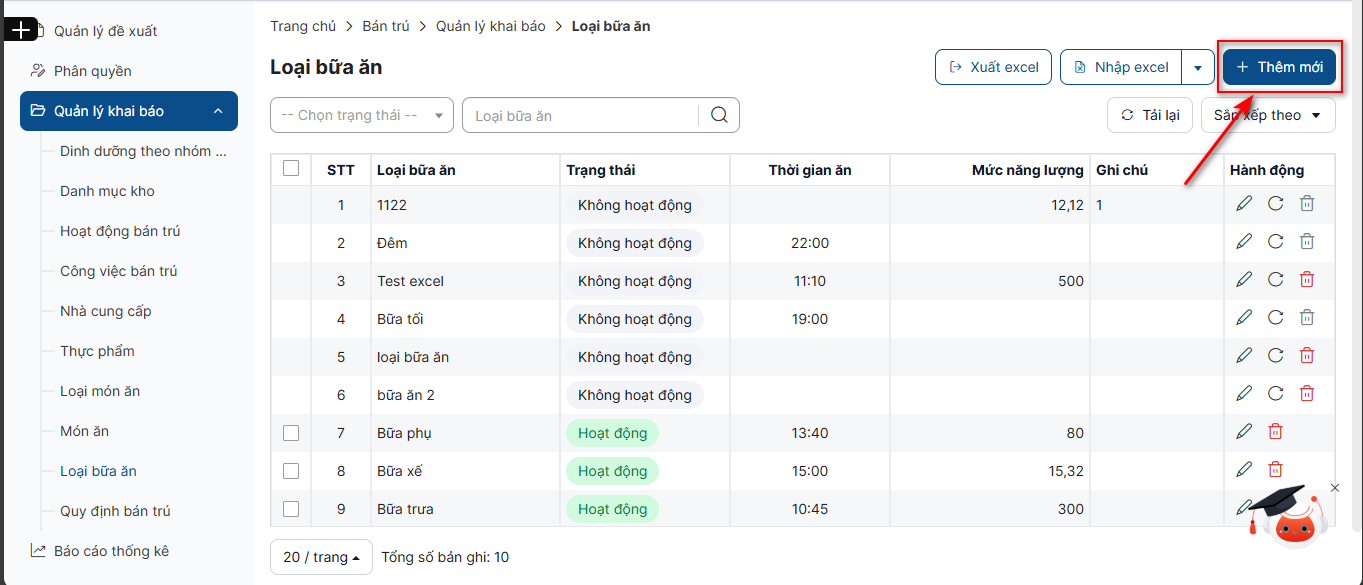The image size is (1363, 585).
Task: Close the mascot chat assistant widget
Action: [x=1335, y=488]
